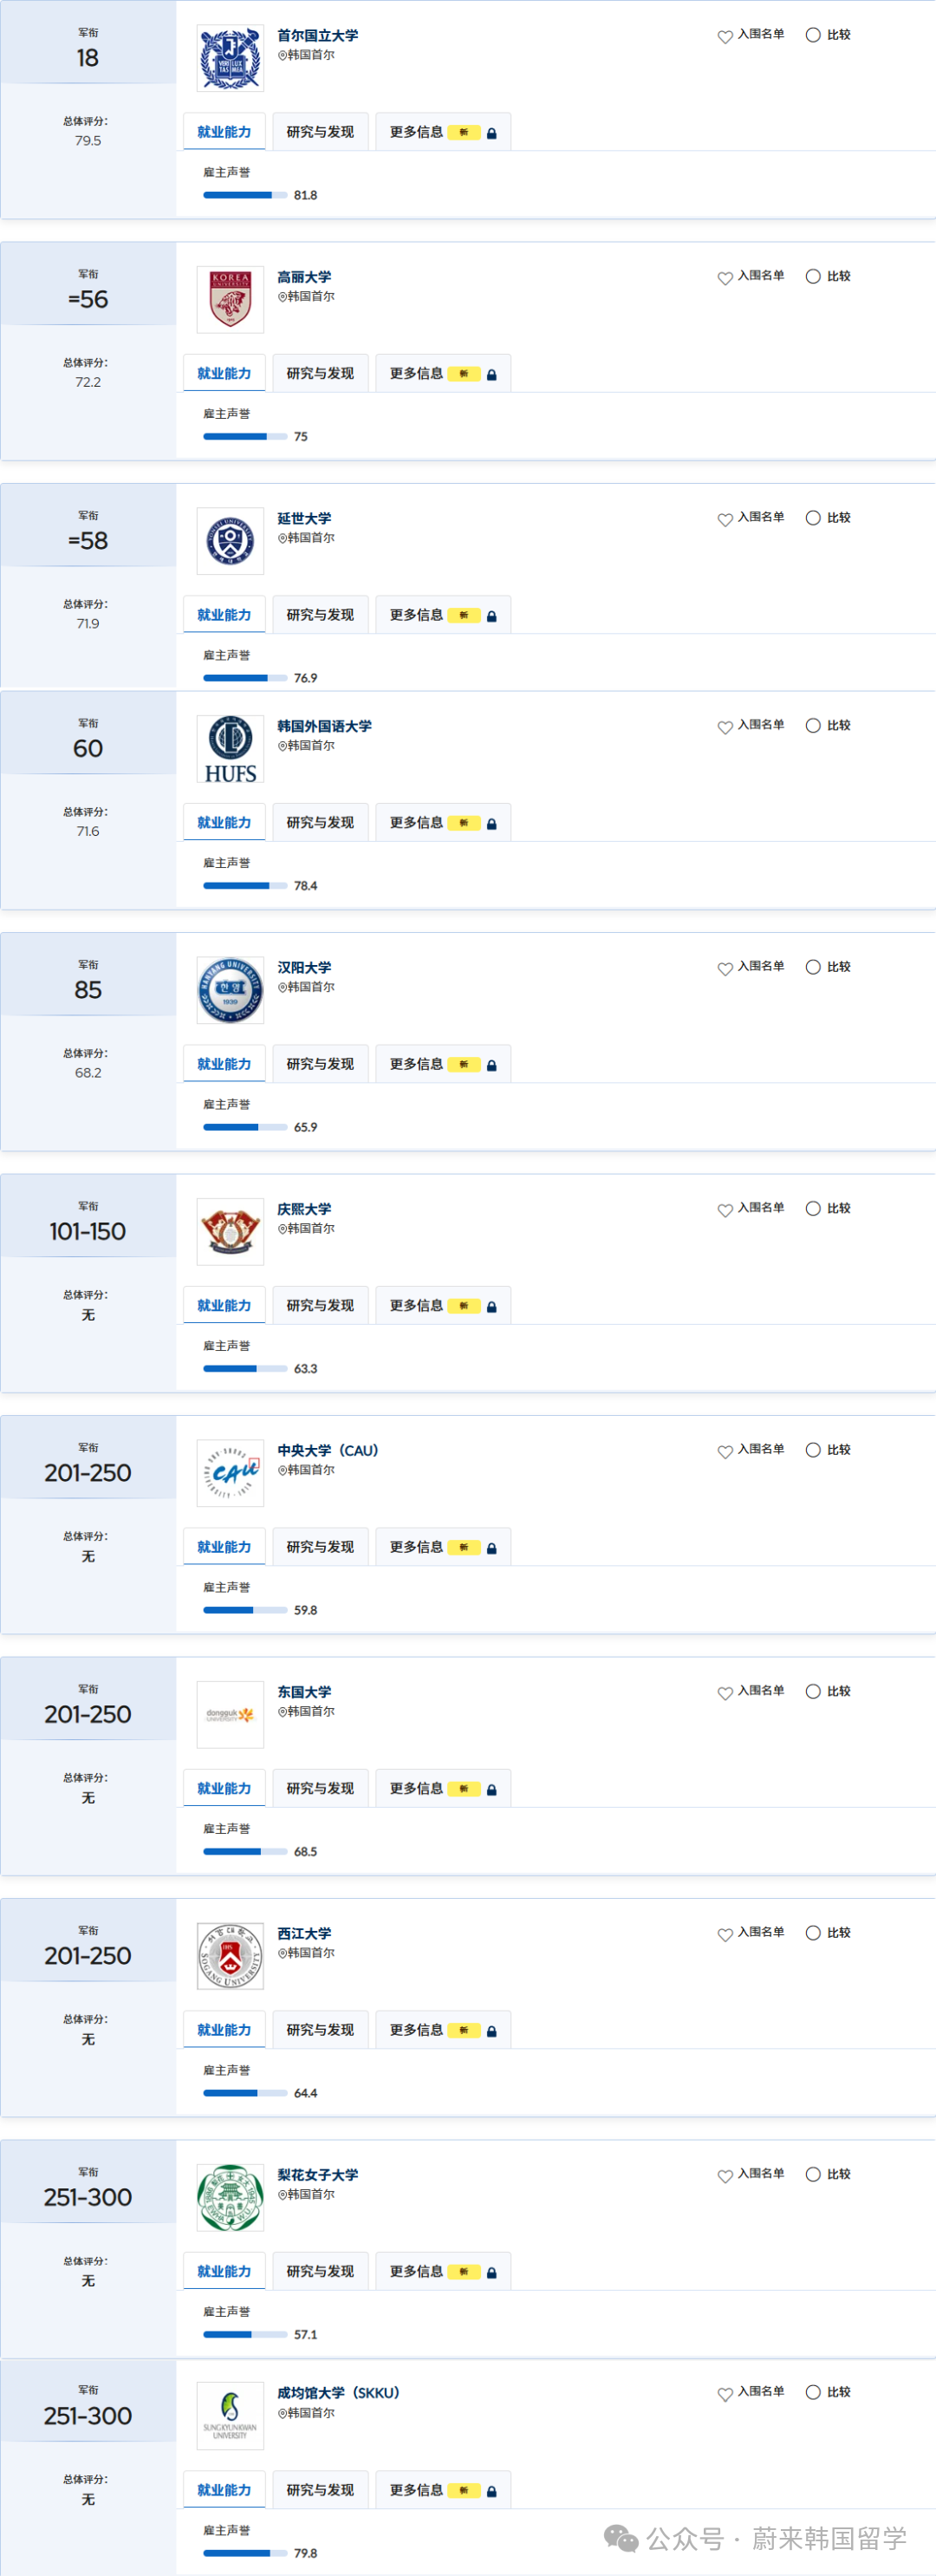Click the Korea University crest logo

230,300
